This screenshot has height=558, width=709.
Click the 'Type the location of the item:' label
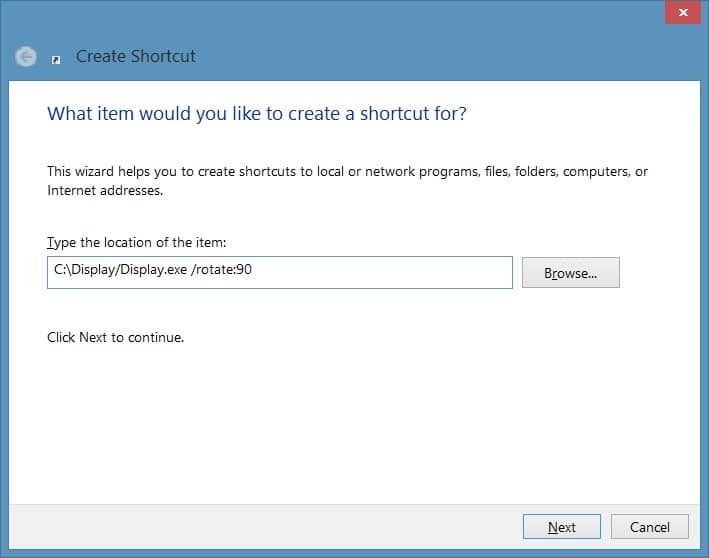click(x=137, y=242)
